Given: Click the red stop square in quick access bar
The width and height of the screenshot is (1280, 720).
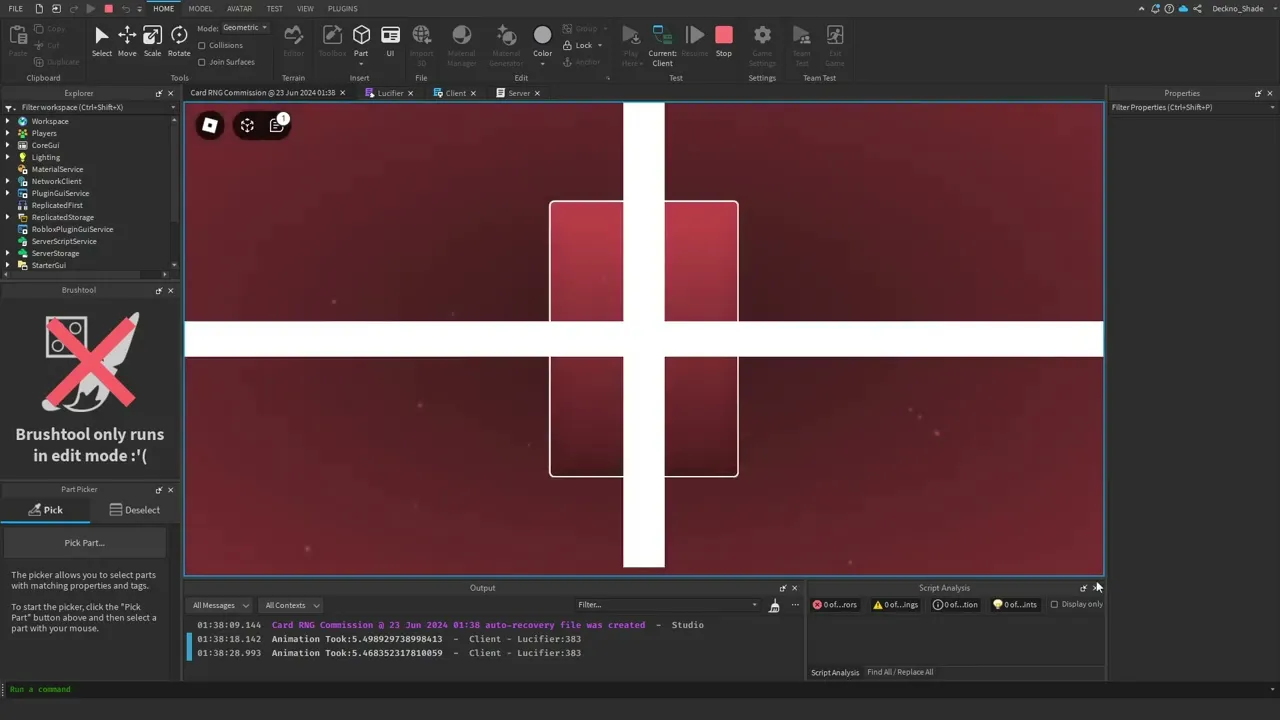Looking at the screenshot, I should pyautogui.click(x=109, y=9).
